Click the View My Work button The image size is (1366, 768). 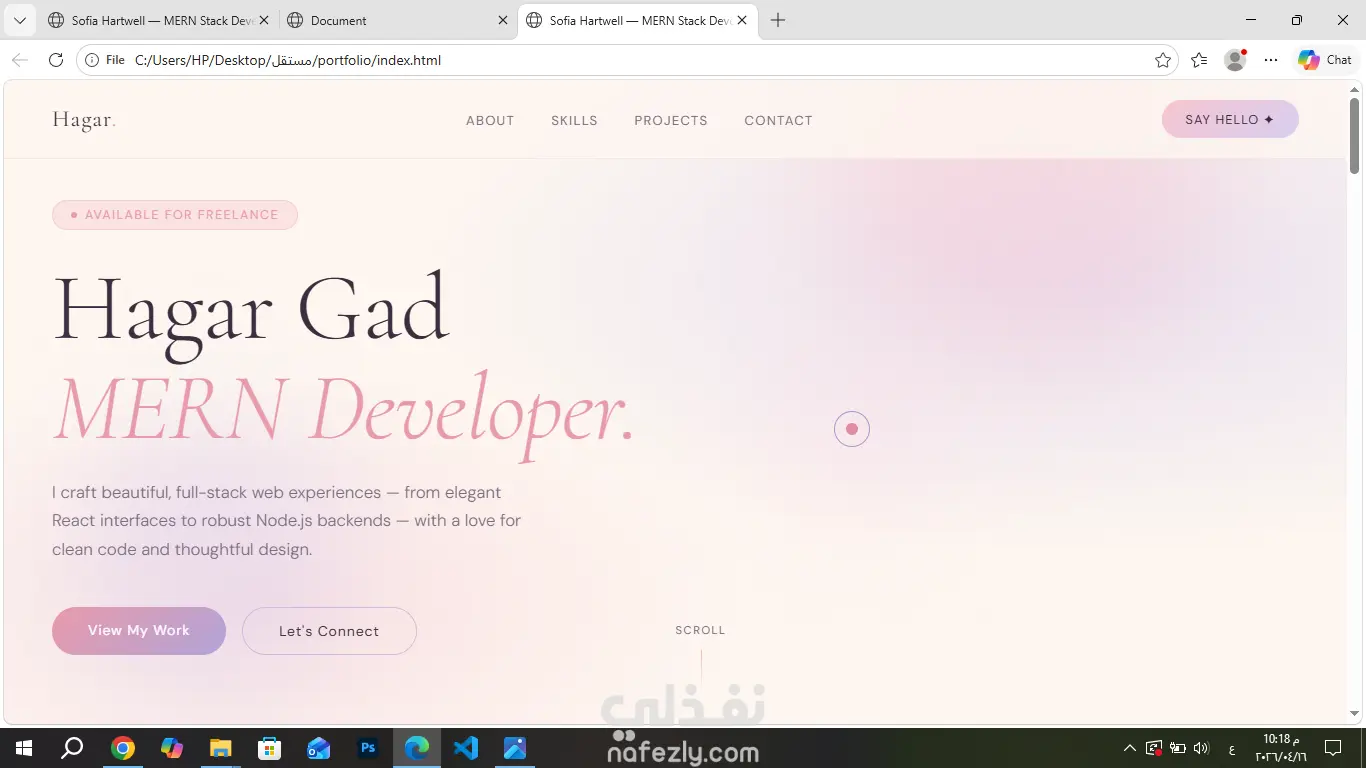(x=139, y=631)
